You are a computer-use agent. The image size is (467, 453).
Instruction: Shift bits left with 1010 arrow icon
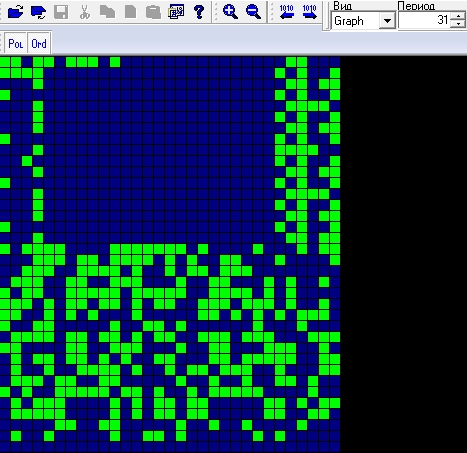coord(286,12)
